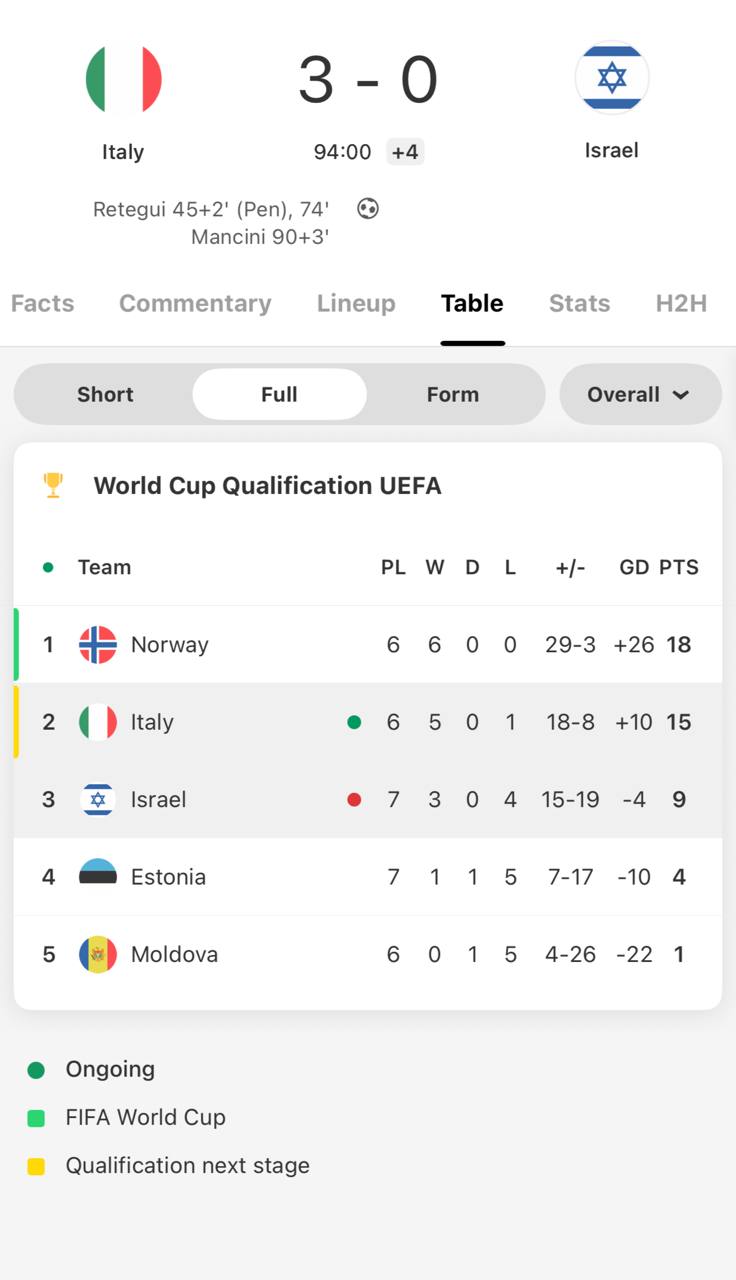Switch table view to Short
This screenshot has width=736, height=1280.
pos(105,394)
